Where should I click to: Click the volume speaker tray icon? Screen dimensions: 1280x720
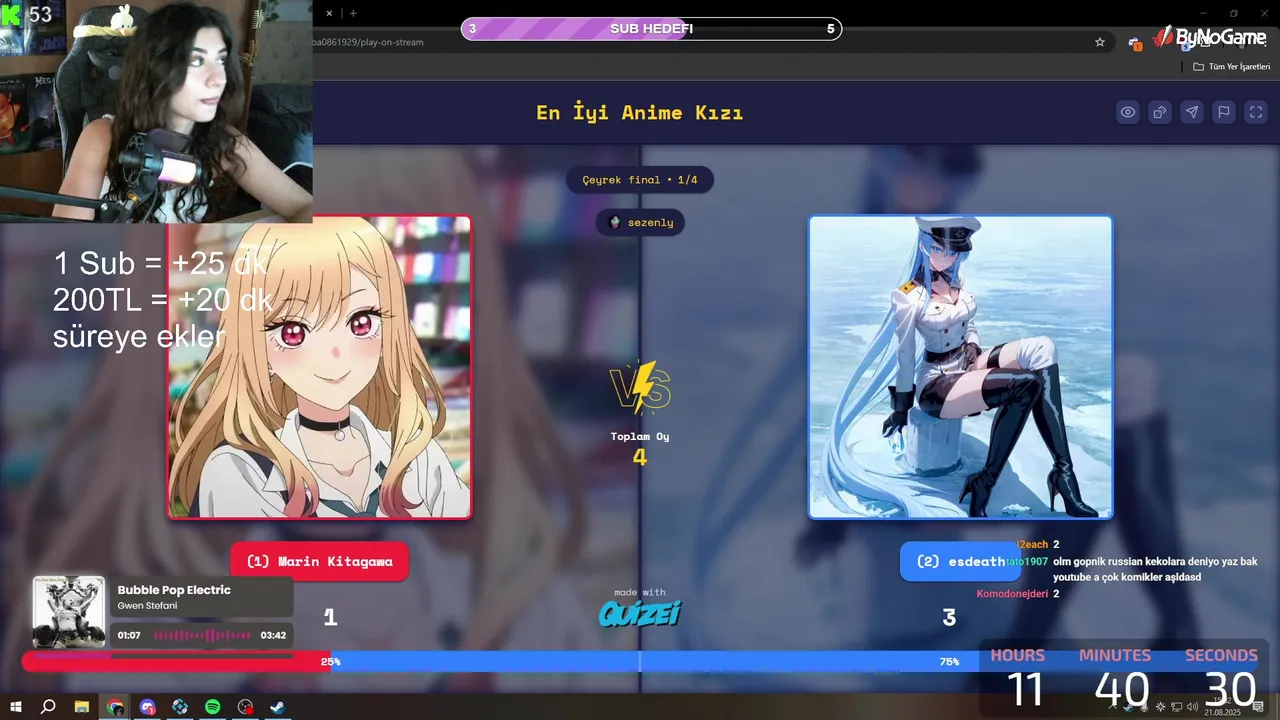click(1192, 707)
